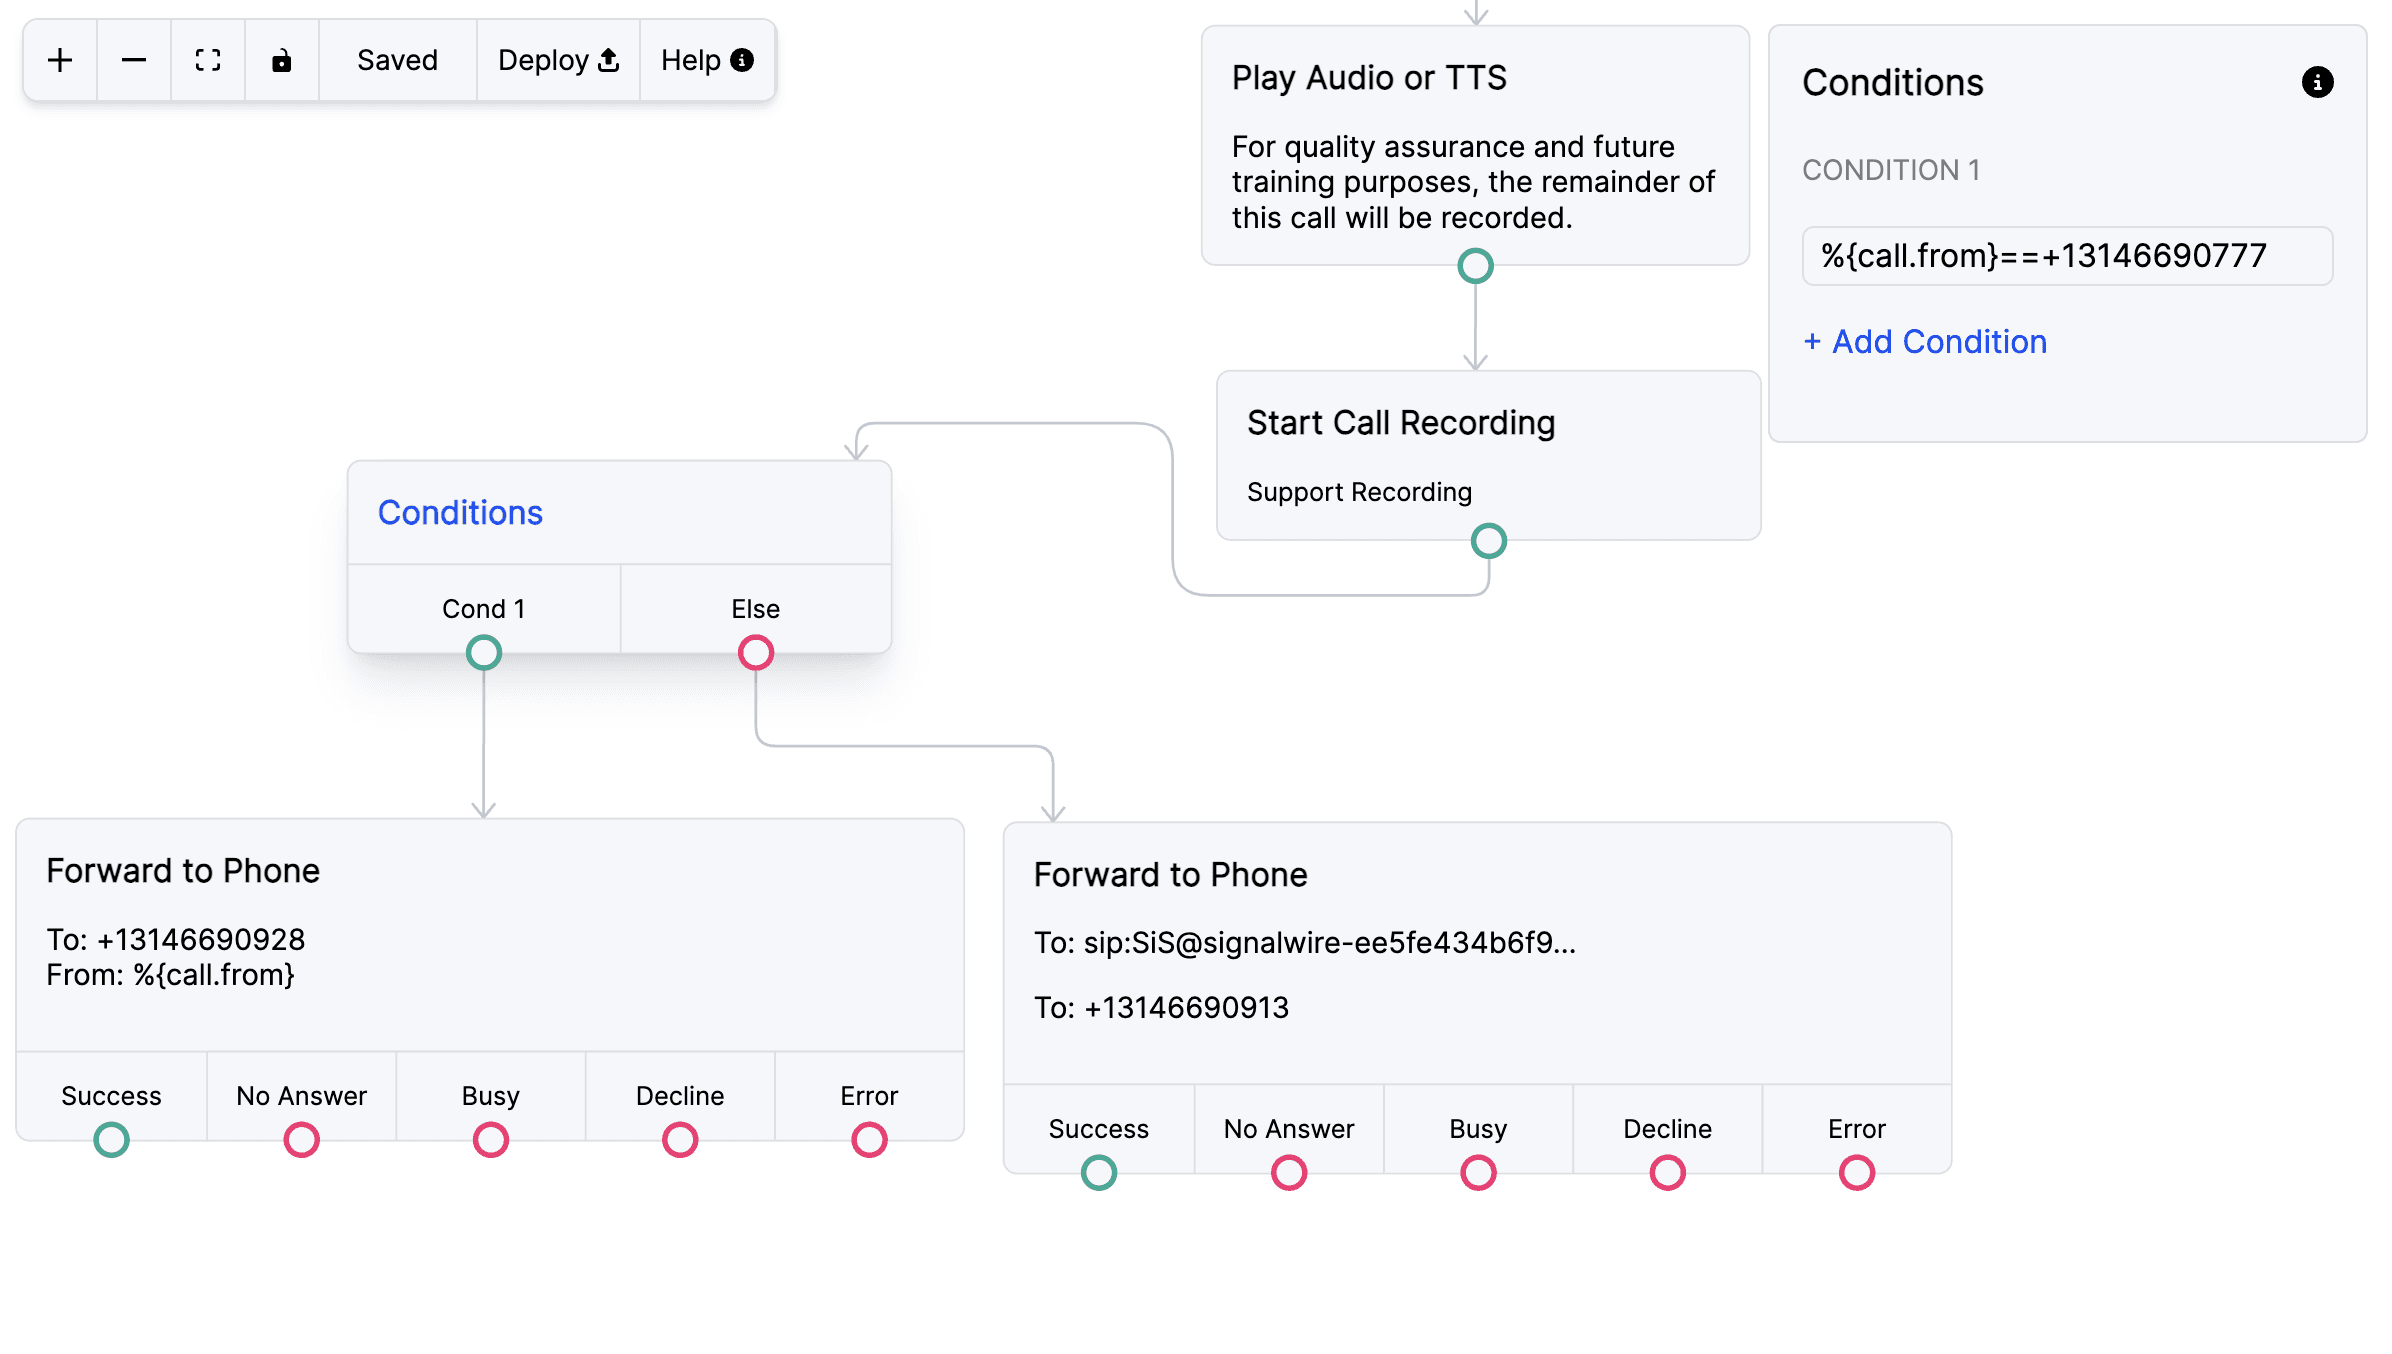
Task: Click the left Forward node's Success port
Action: coord(111,1140)
